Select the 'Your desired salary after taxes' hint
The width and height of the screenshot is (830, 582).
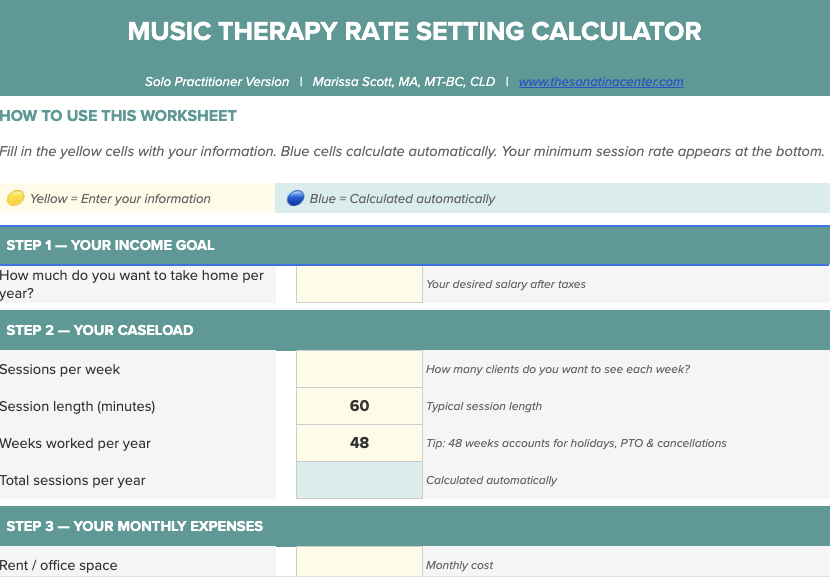tap(506, 284)
